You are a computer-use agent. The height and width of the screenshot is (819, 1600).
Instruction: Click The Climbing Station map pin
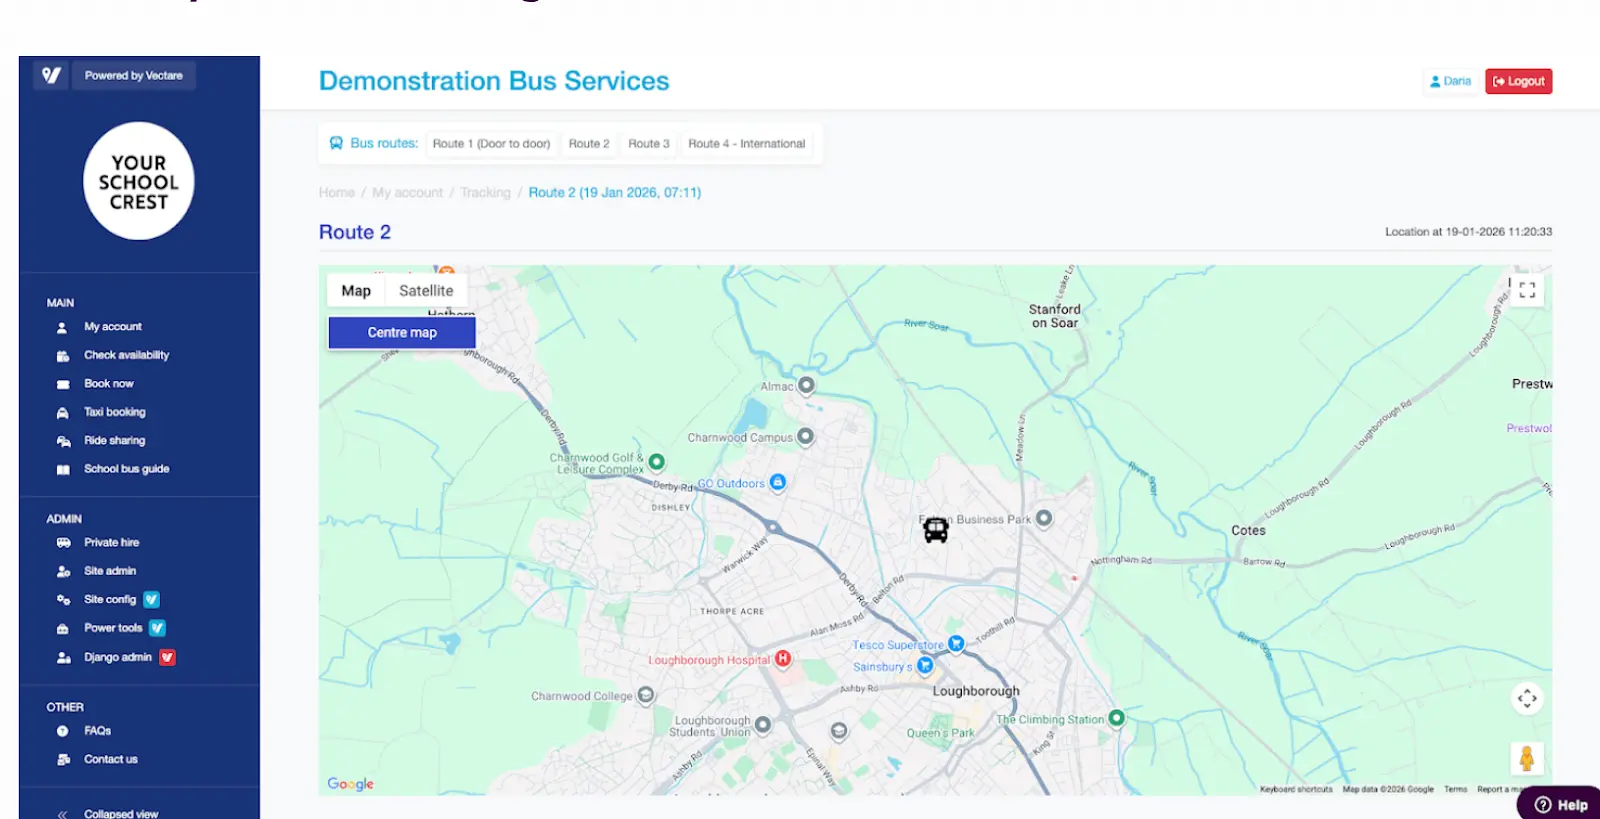pos(1117,718)
